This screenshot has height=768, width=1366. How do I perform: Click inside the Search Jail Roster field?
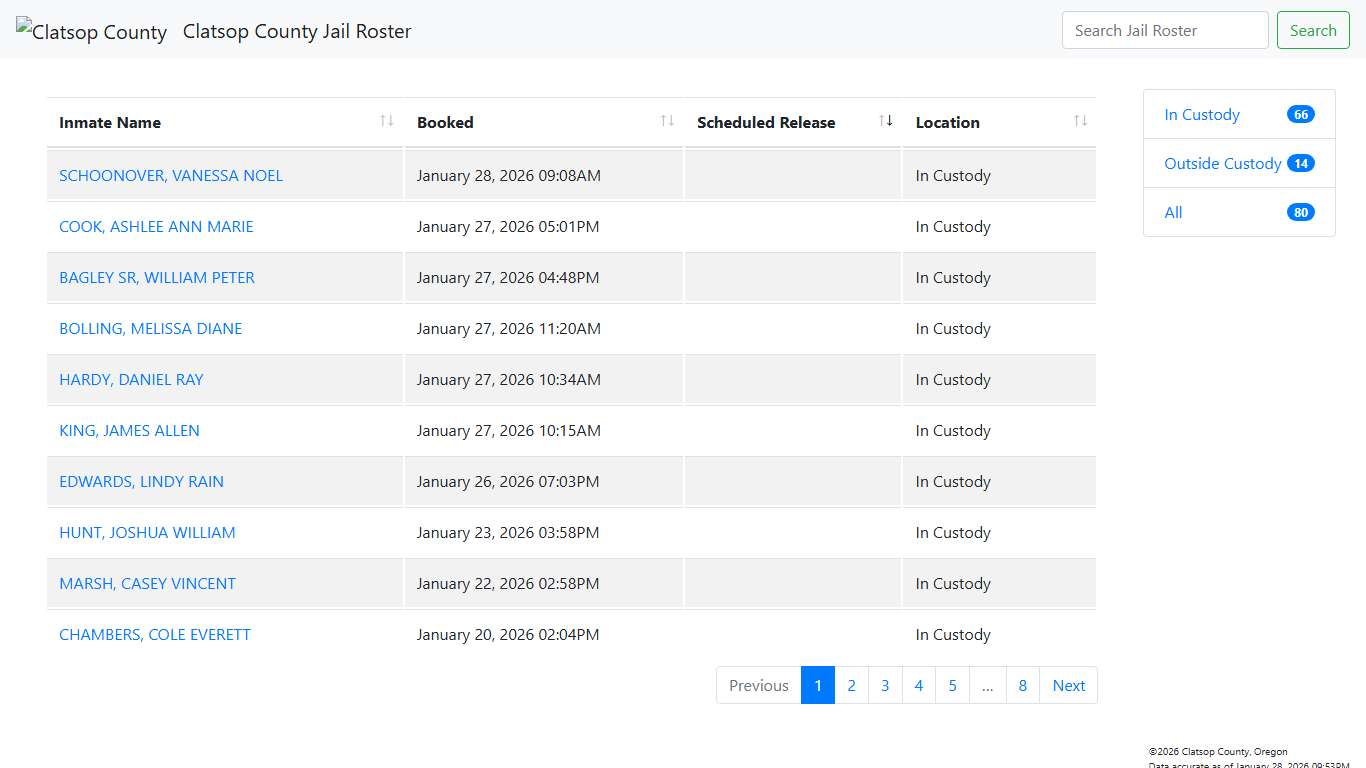tap(1164, 30)
